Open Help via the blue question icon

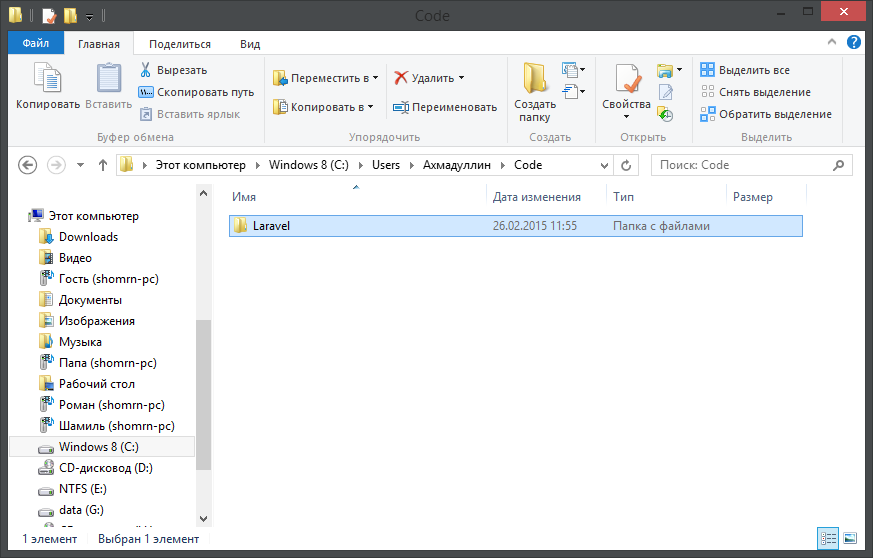854,42
